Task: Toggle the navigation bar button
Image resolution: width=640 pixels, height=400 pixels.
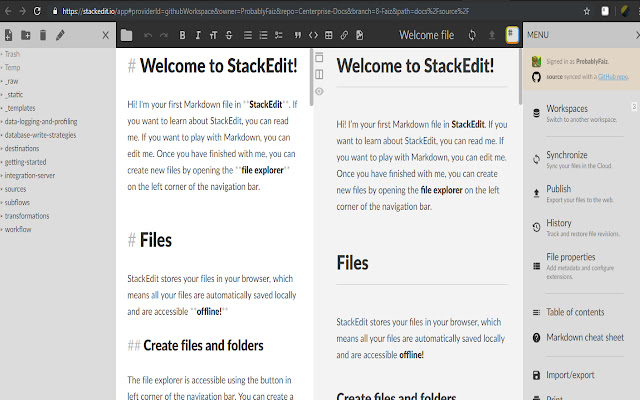Action: (319, 58)
